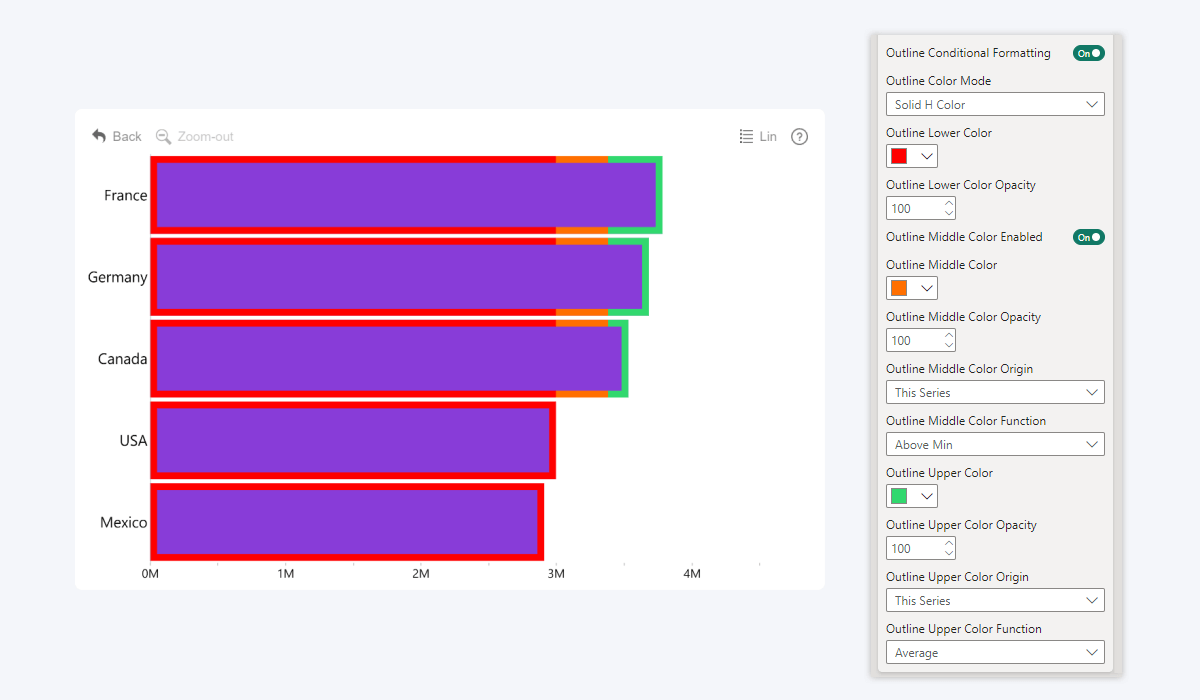Click the Back arrow icon
Screen dimensions: 1200x700
tap(99, 136)
